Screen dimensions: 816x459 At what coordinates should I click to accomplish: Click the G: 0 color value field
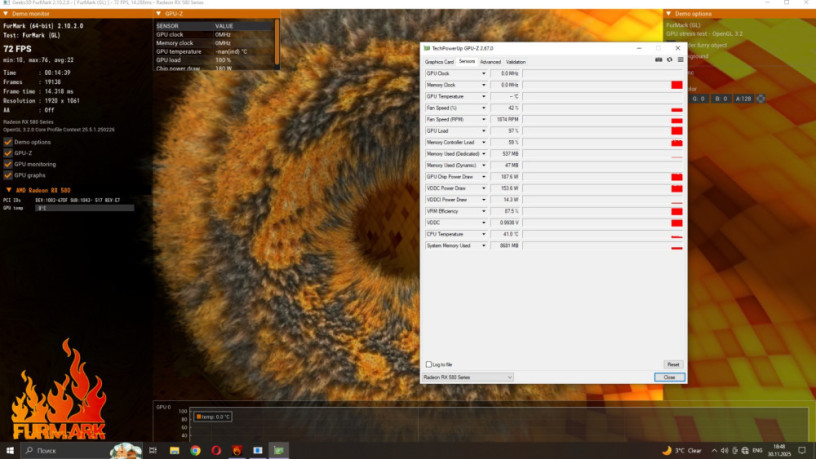698,98
